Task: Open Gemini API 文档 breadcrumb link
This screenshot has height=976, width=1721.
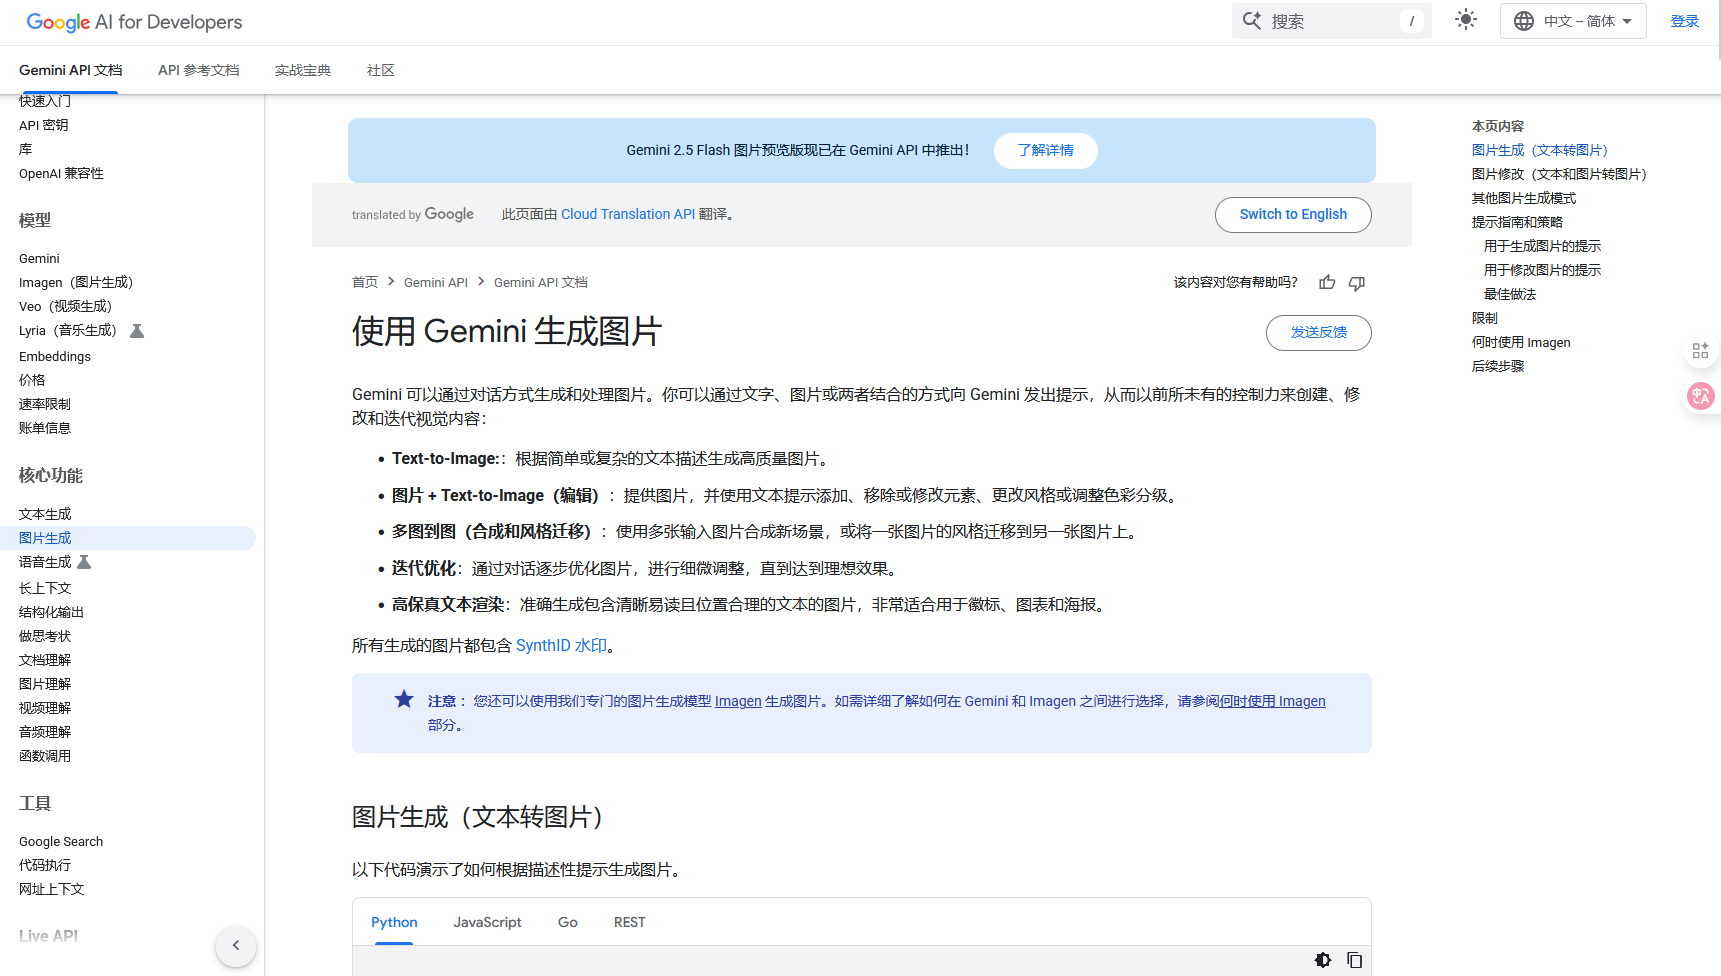Action: 541,283
